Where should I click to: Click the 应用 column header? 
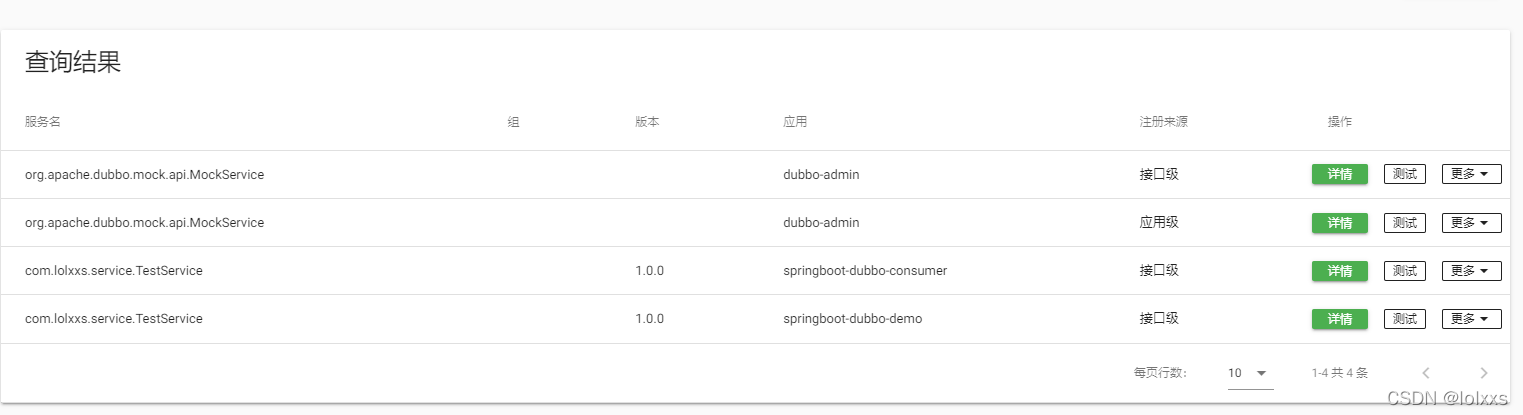[x=795, y=122]
